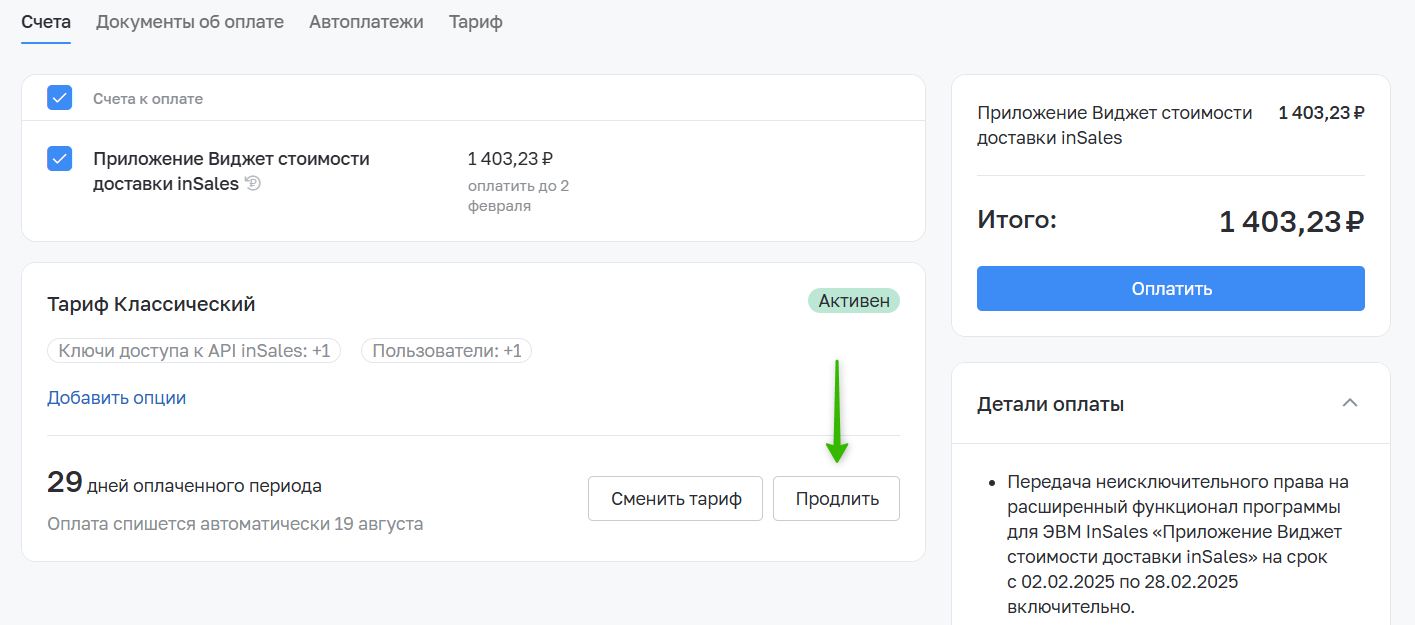The height and width of the screenshot is (625, 1415).
Task: Select the Ключи доступа к API inSales: +1 chip
Action: tap(194, 351)
